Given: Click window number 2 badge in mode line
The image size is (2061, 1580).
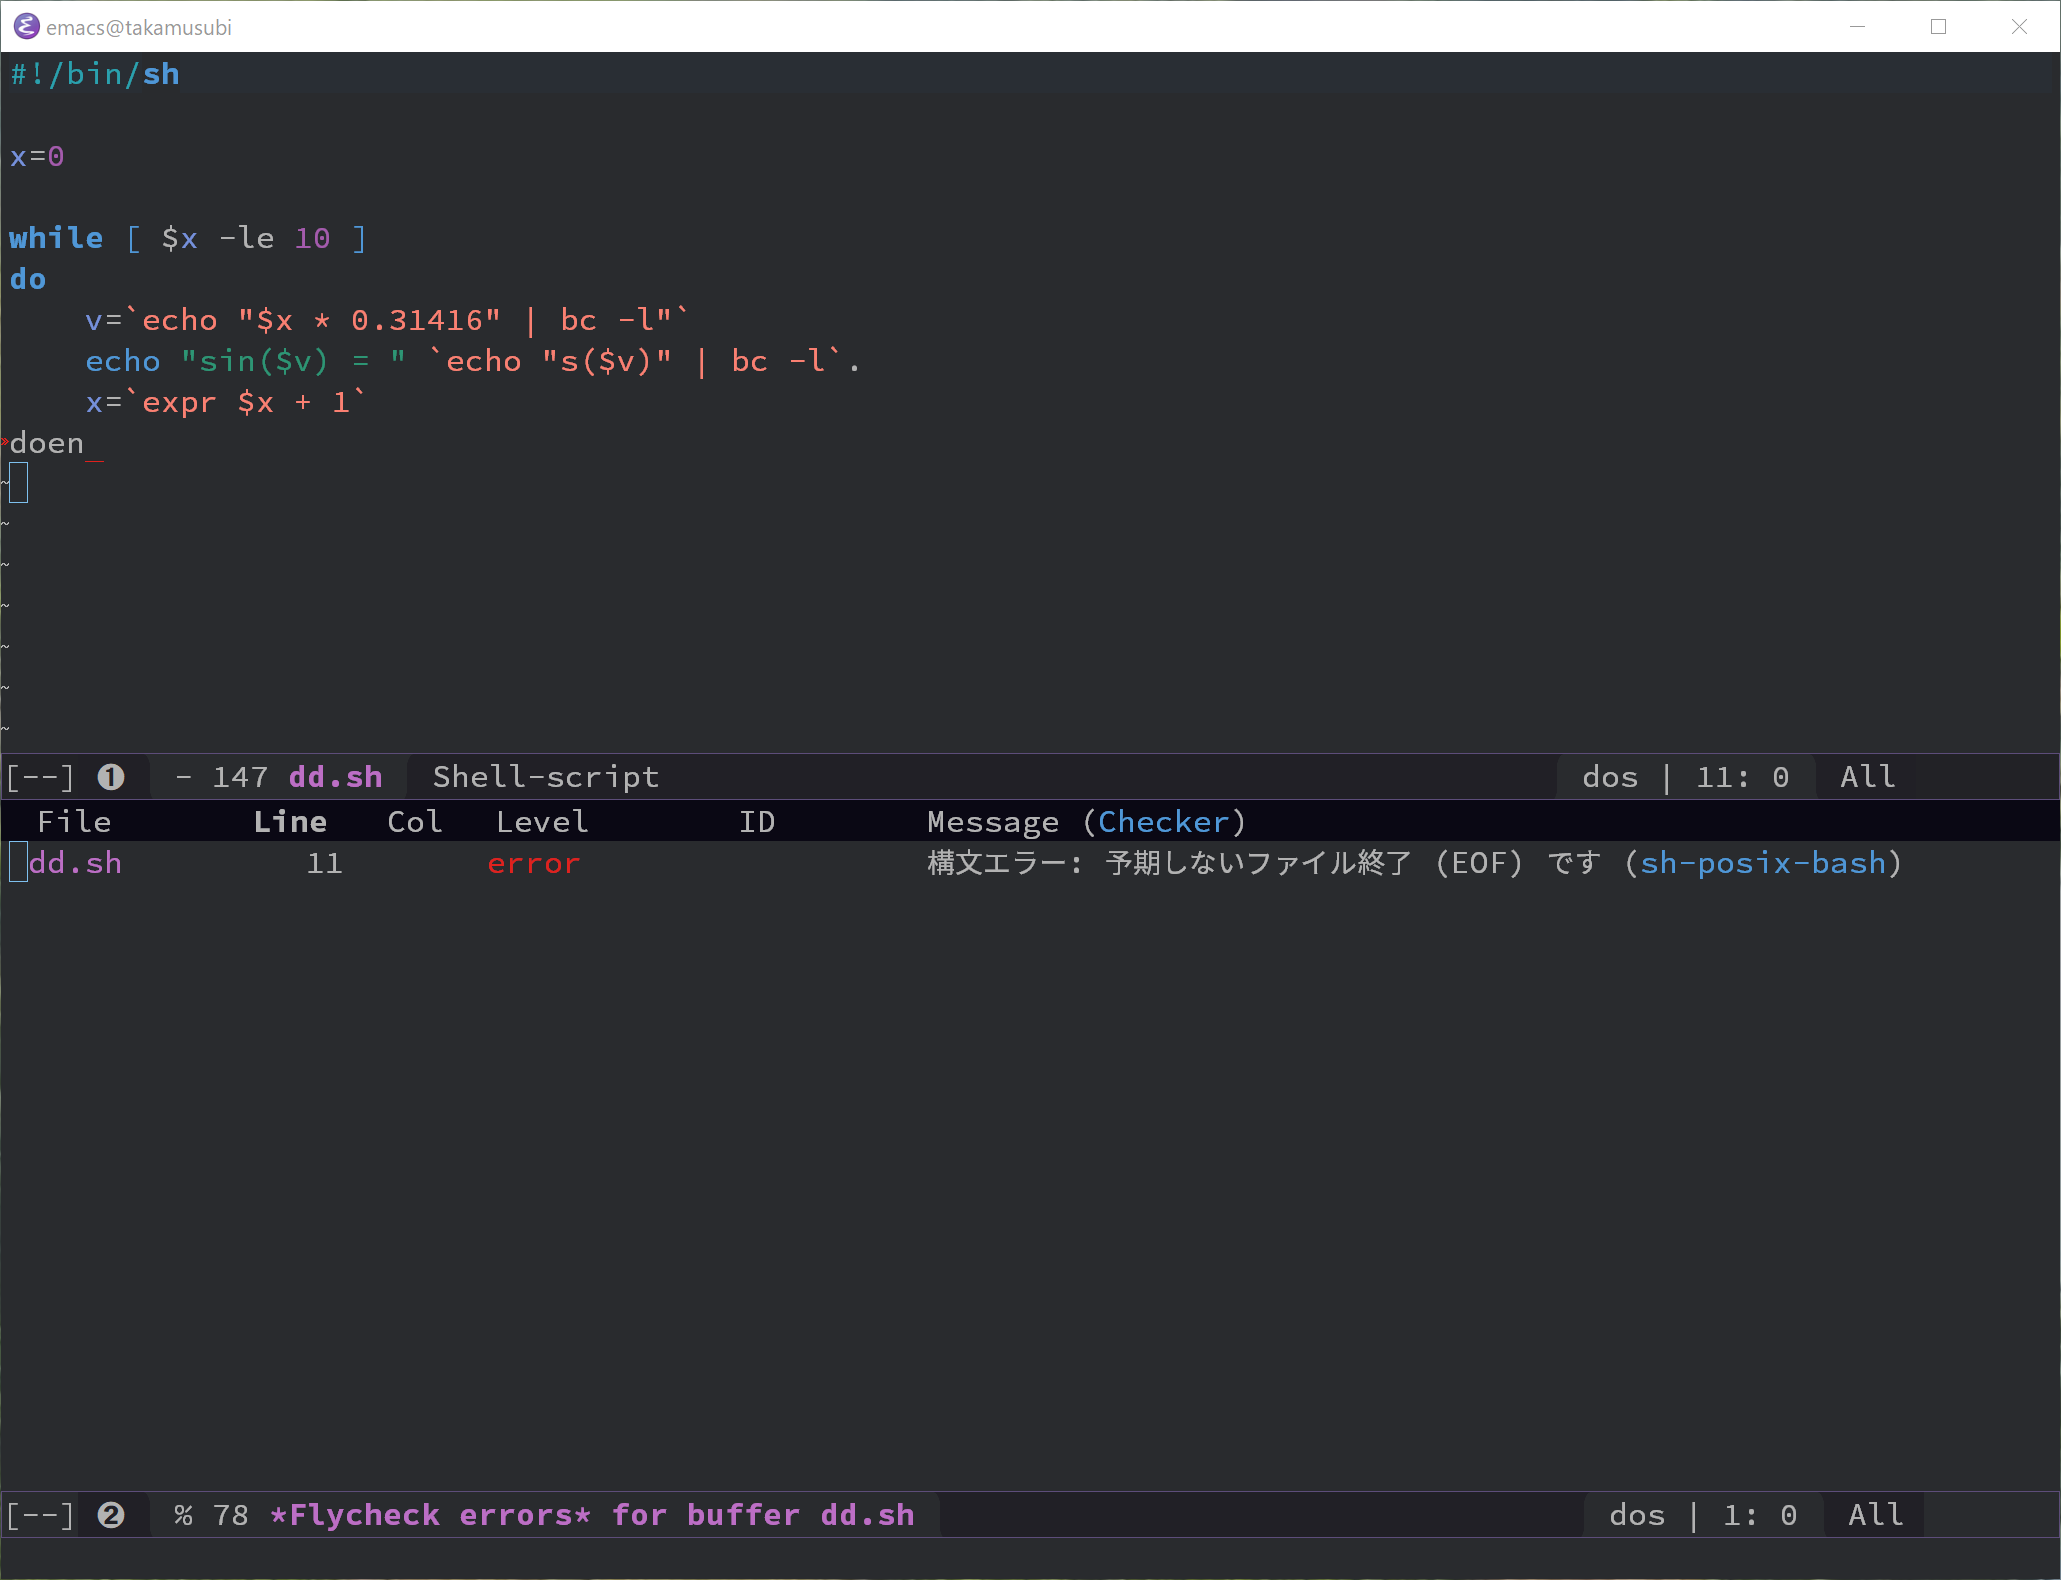Looking at the screenshot, I should [x=111, y=1515].
